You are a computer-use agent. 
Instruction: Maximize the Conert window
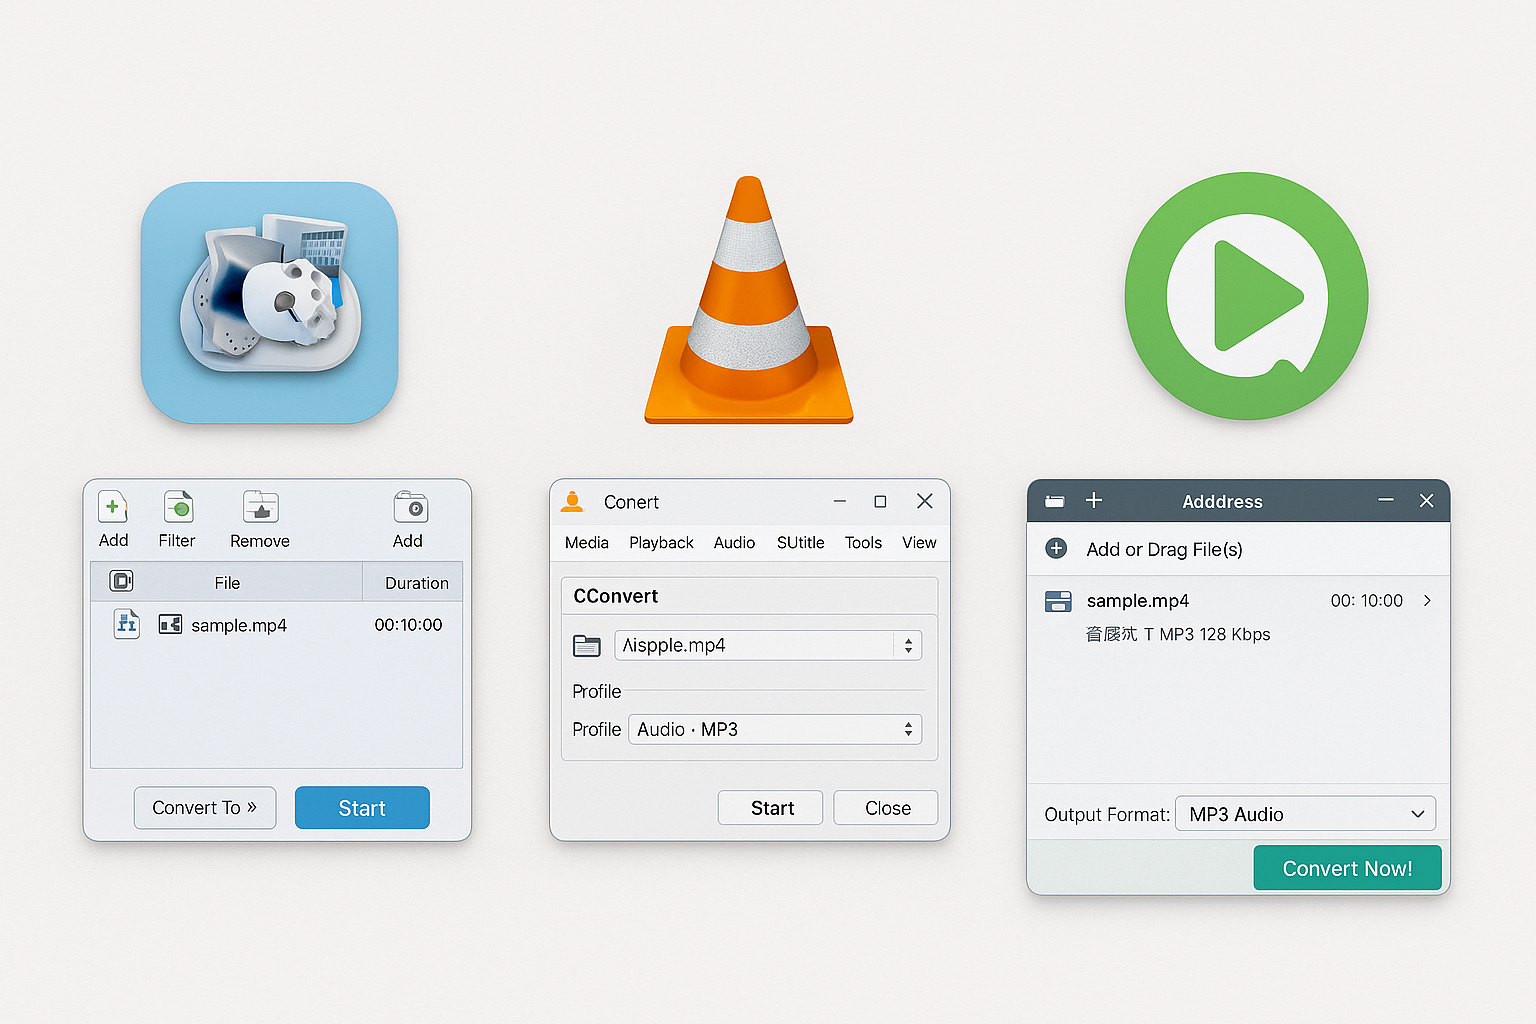[x=880, y=501]
